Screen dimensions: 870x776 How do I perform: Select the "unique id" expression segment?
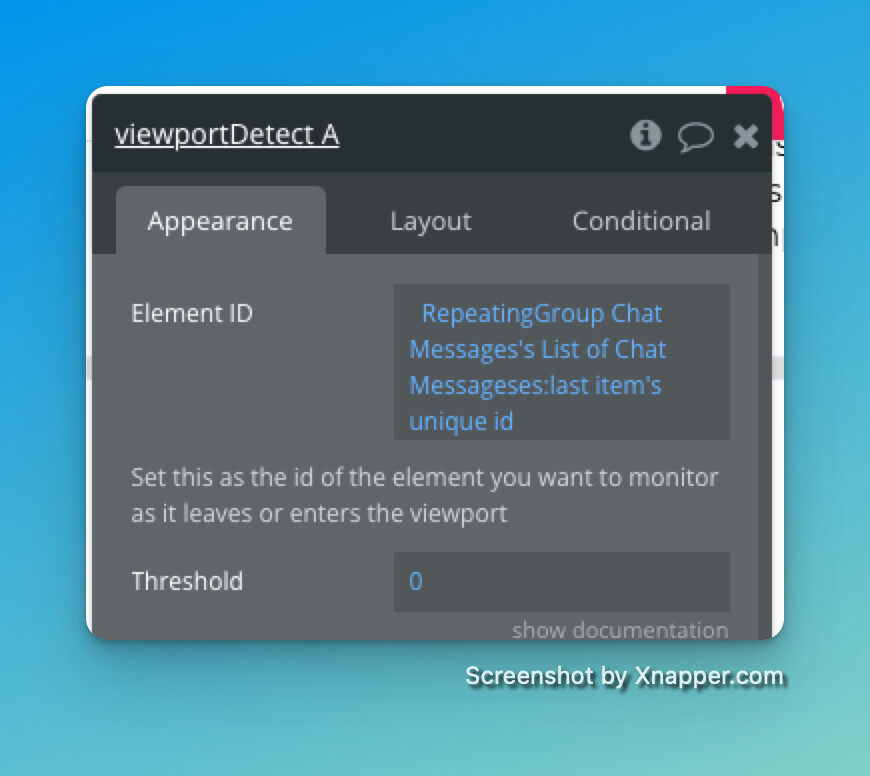tap(461, 421)
